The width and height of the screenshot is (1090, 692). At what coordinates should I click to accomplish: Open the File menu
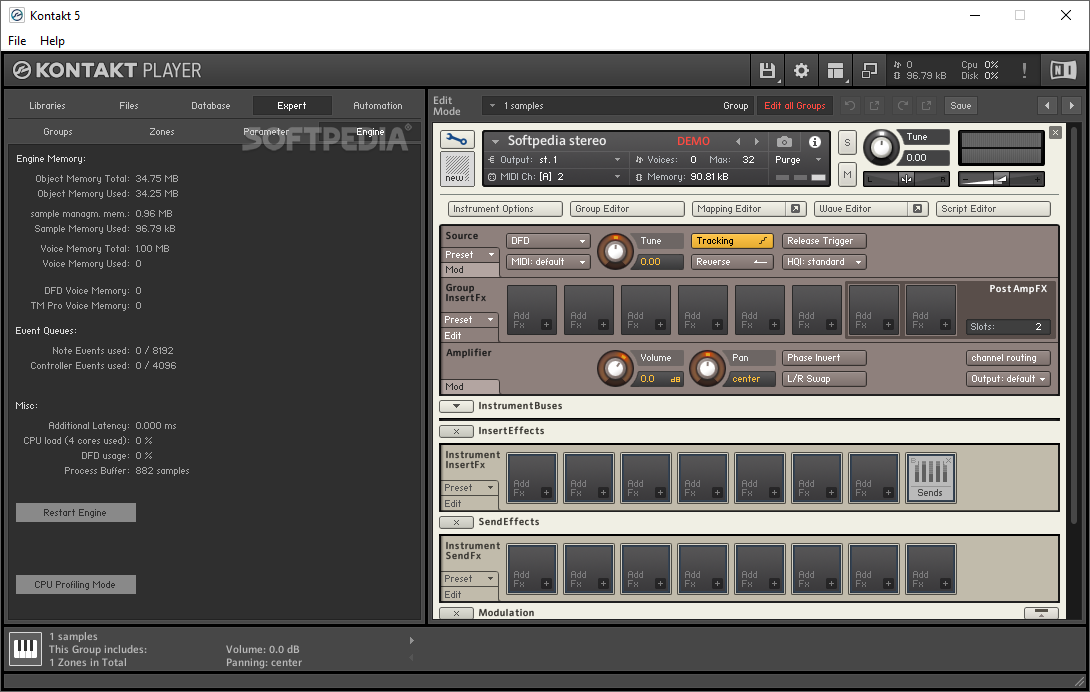pyautogui.click(x=17, y=40)
